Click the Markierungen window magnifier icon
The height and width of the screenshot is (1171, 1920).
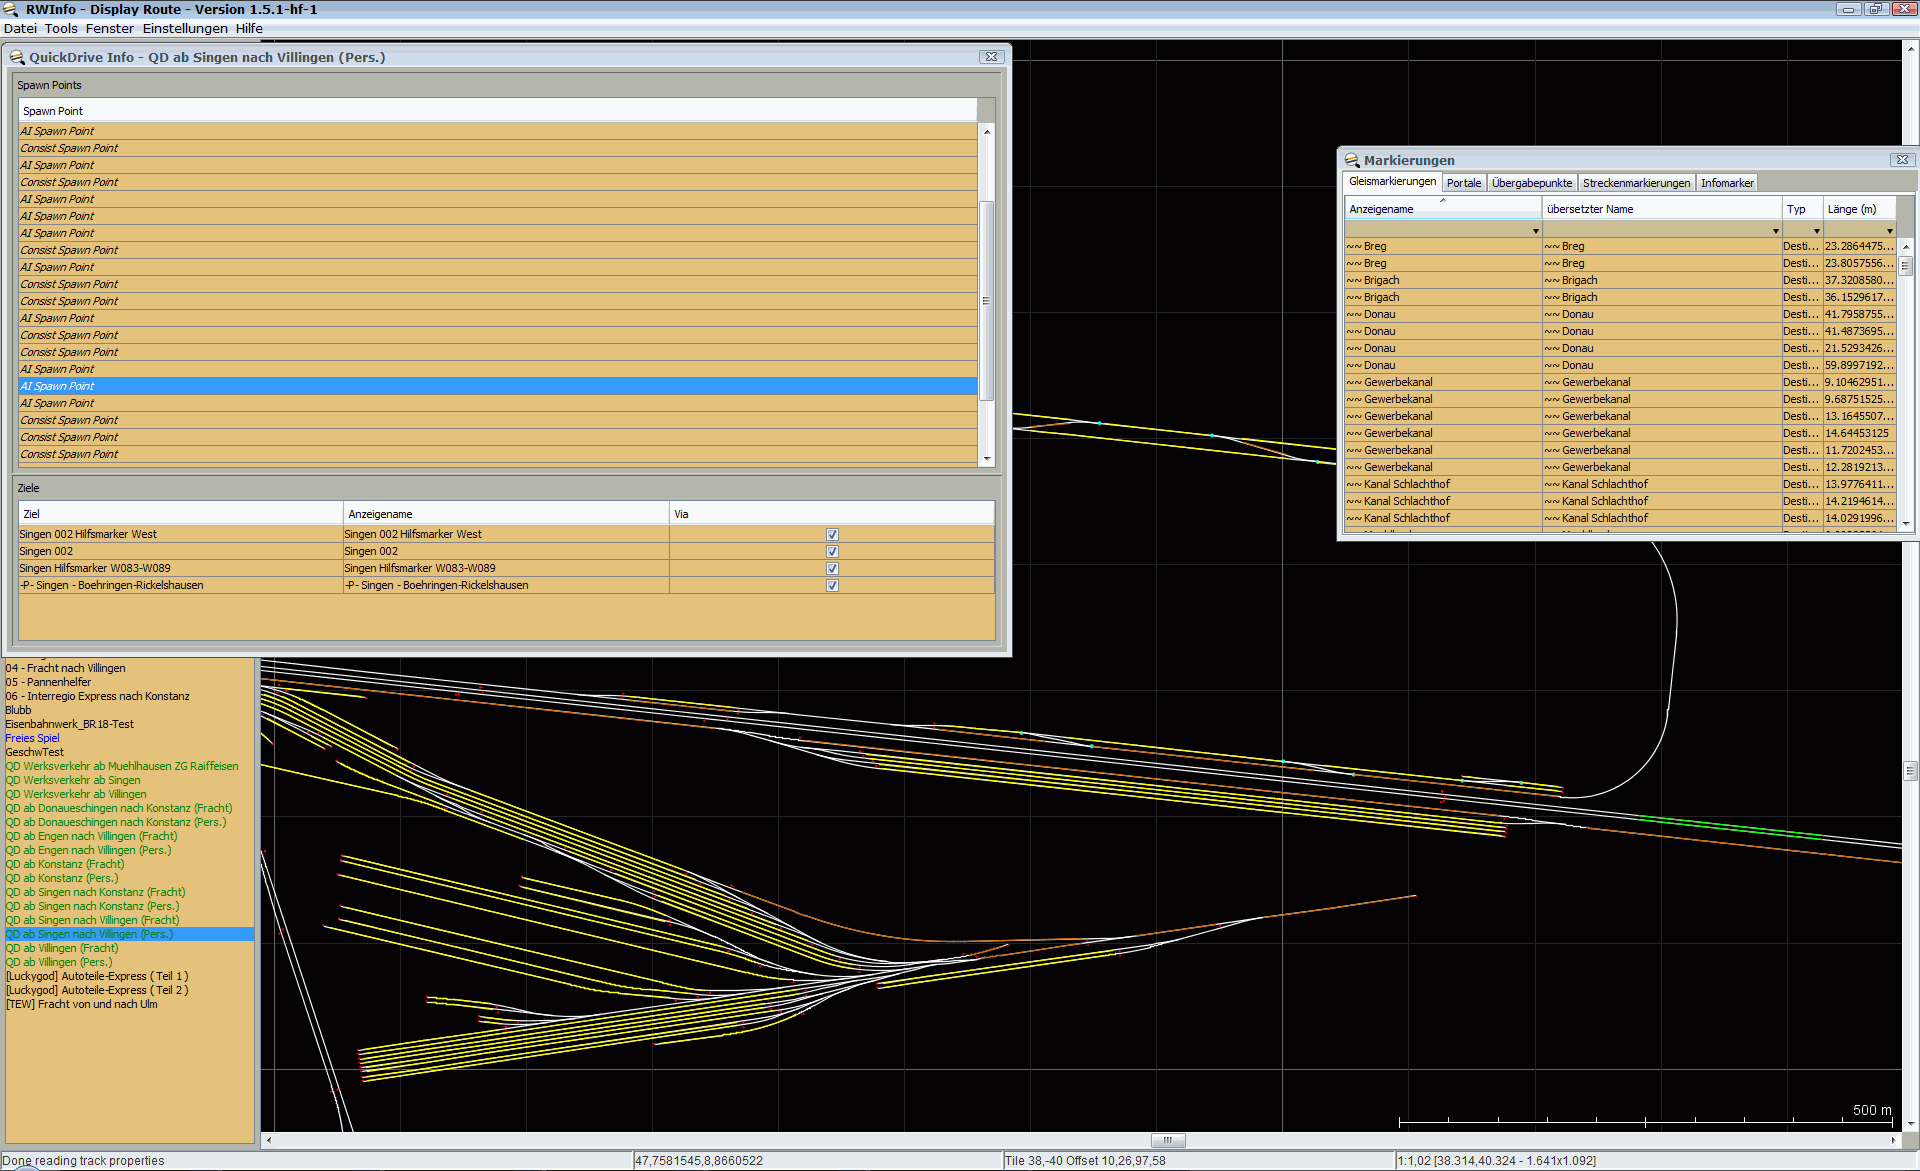coord(1352,160)
